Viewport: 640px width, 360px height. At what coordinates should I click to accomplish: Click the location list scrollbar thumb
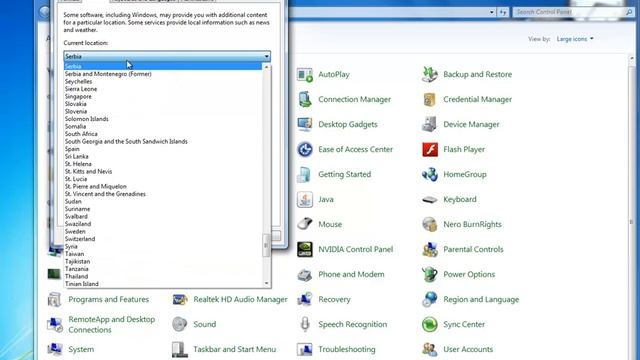[267, 245]
